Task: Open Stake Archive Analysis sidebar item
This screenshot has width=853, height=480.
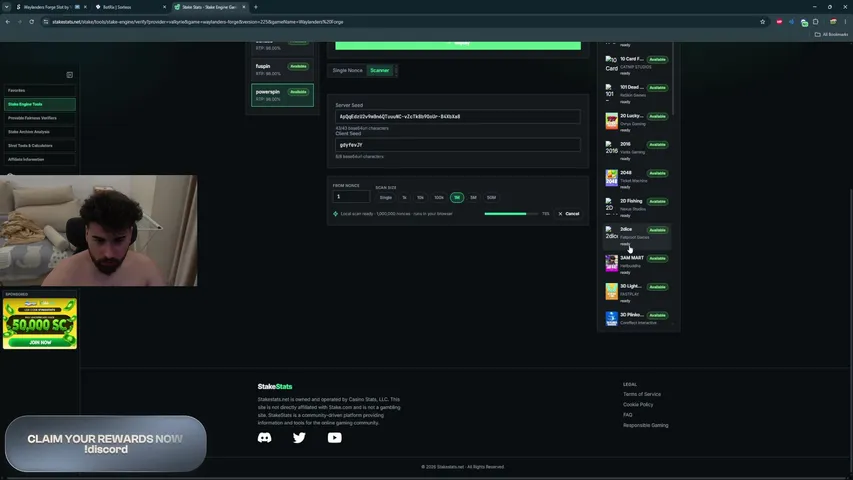Action: pyautogui.click(x=40, y=132)
